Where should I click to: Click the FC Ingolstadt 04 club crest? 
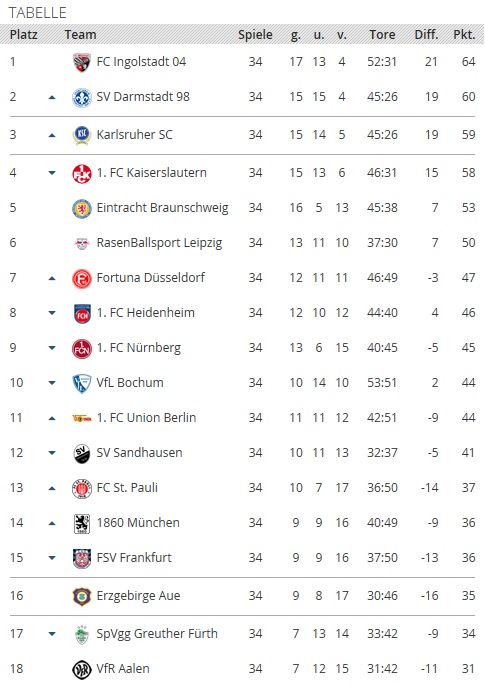pos(82,62)
